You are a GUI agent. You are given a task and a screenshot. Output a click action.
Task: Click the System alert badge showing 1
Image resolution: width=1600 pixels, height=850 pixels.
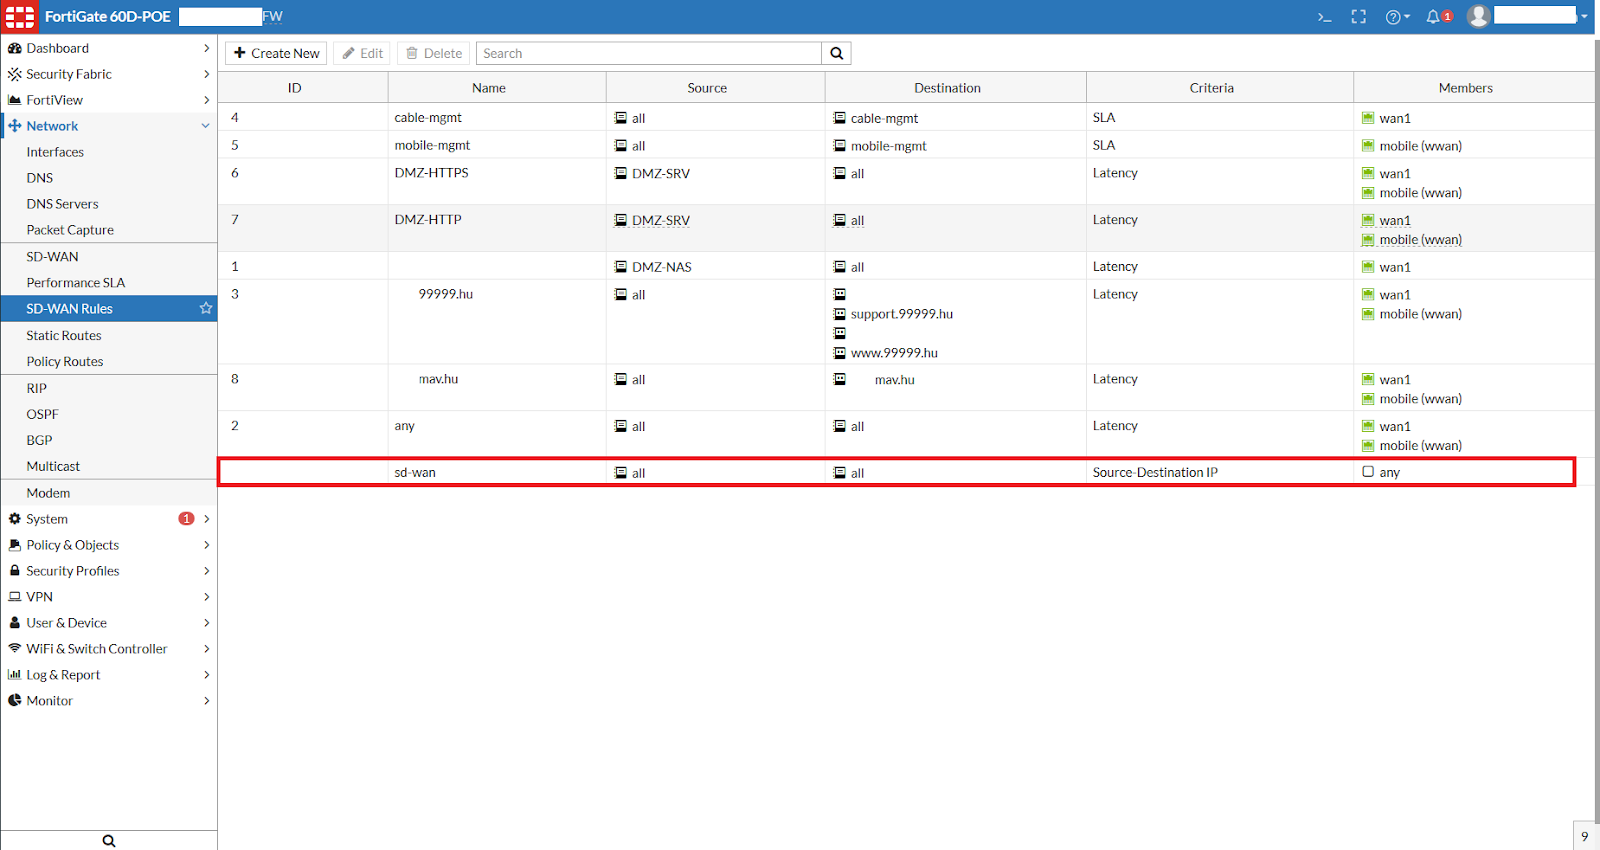(x=186, y=519)
